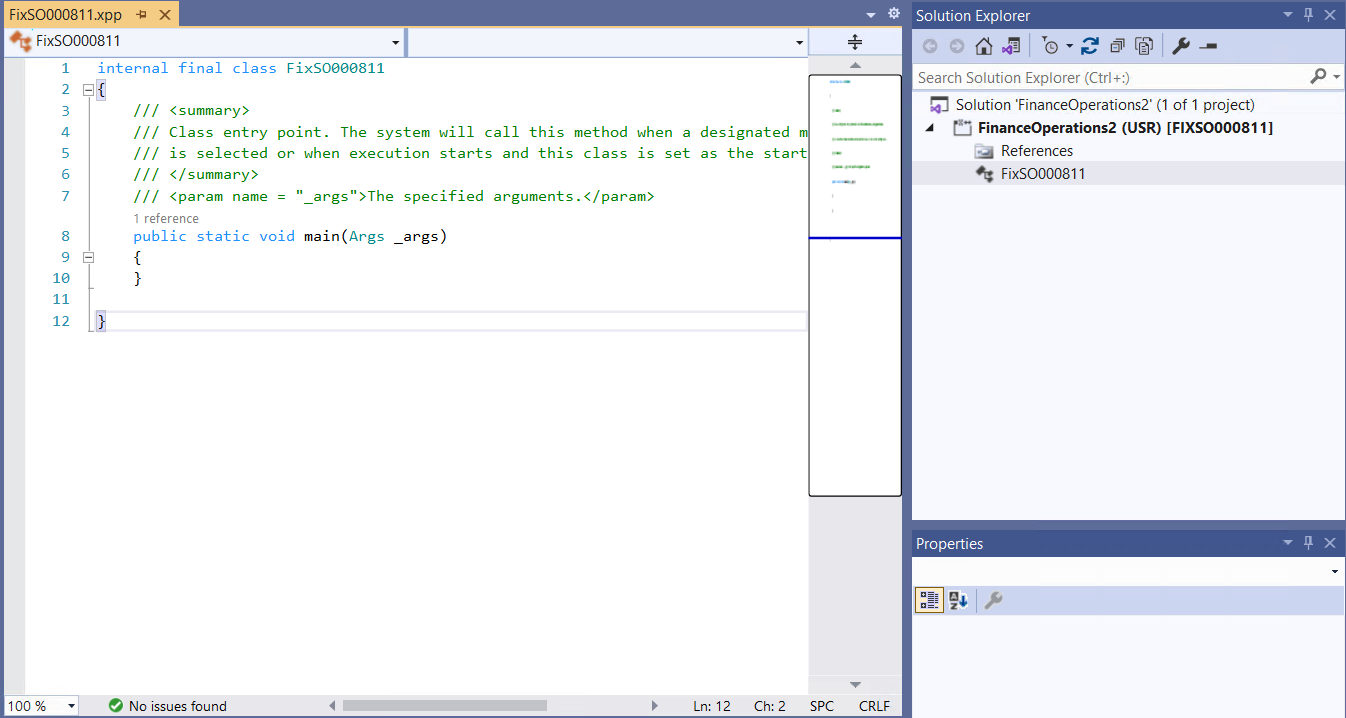Viewport: 1346px width, 718px height.
Task: Click 'main' method name on line 8
Action: coord(322,236)
